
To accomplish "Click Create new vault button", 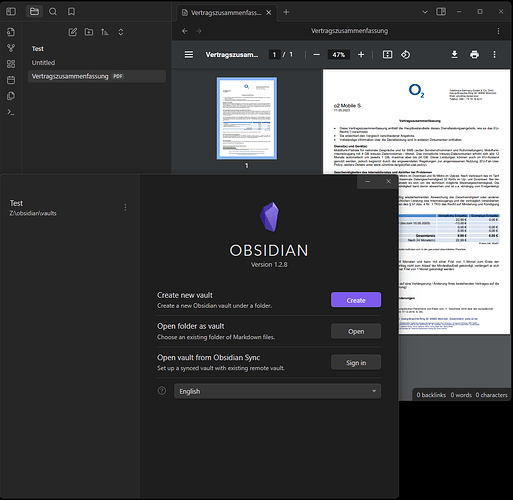I will pos(356,300).
